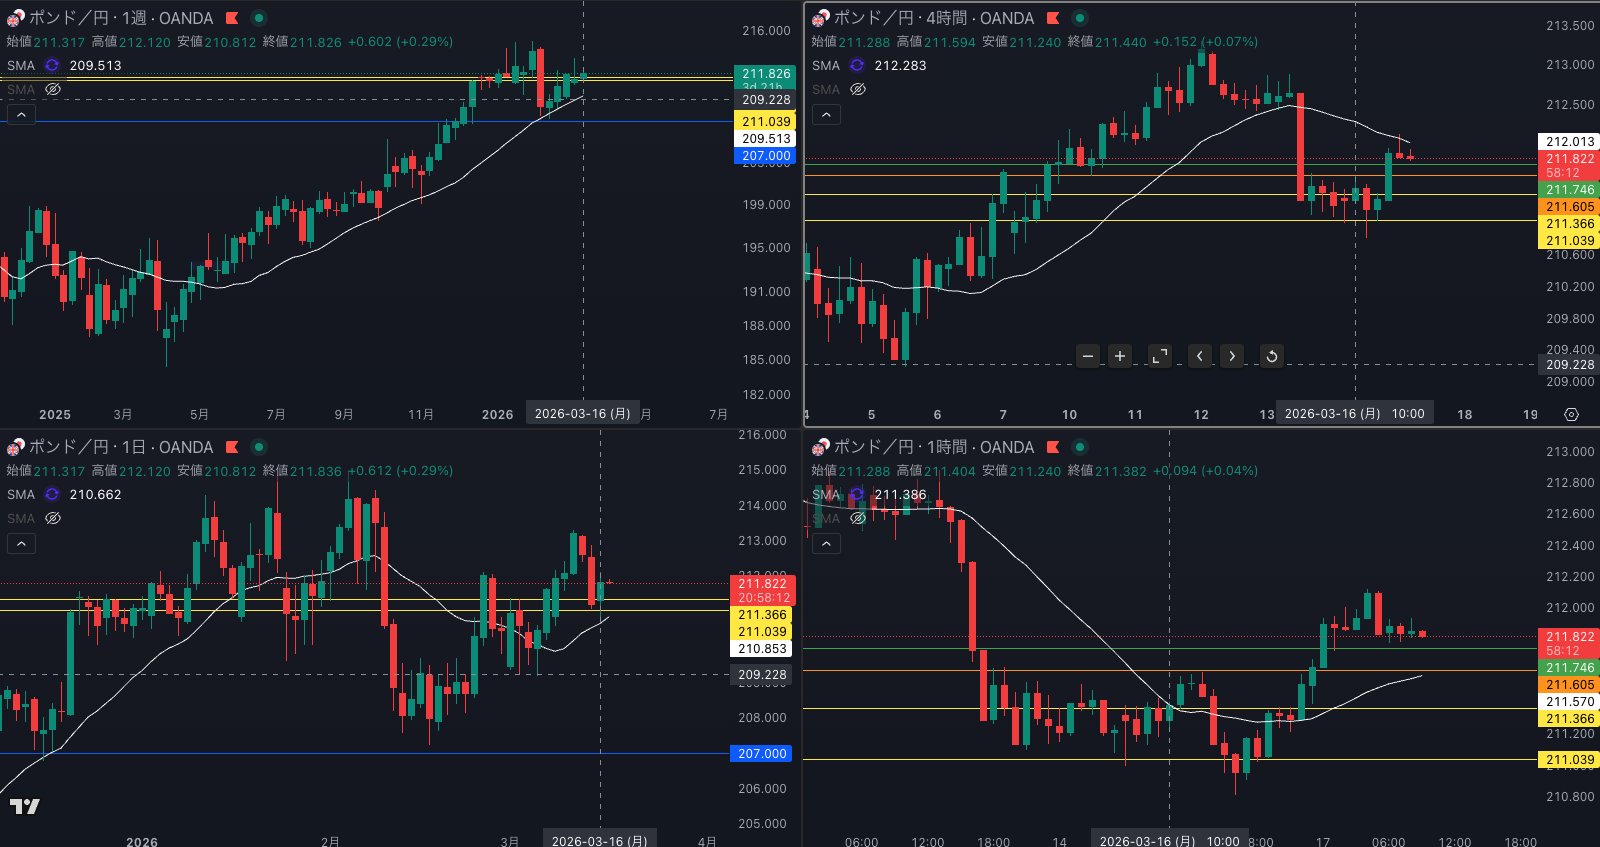Collapse the indicator legend on weekly chart
This screenshot has height=847, width=1600.
(21, 115)
